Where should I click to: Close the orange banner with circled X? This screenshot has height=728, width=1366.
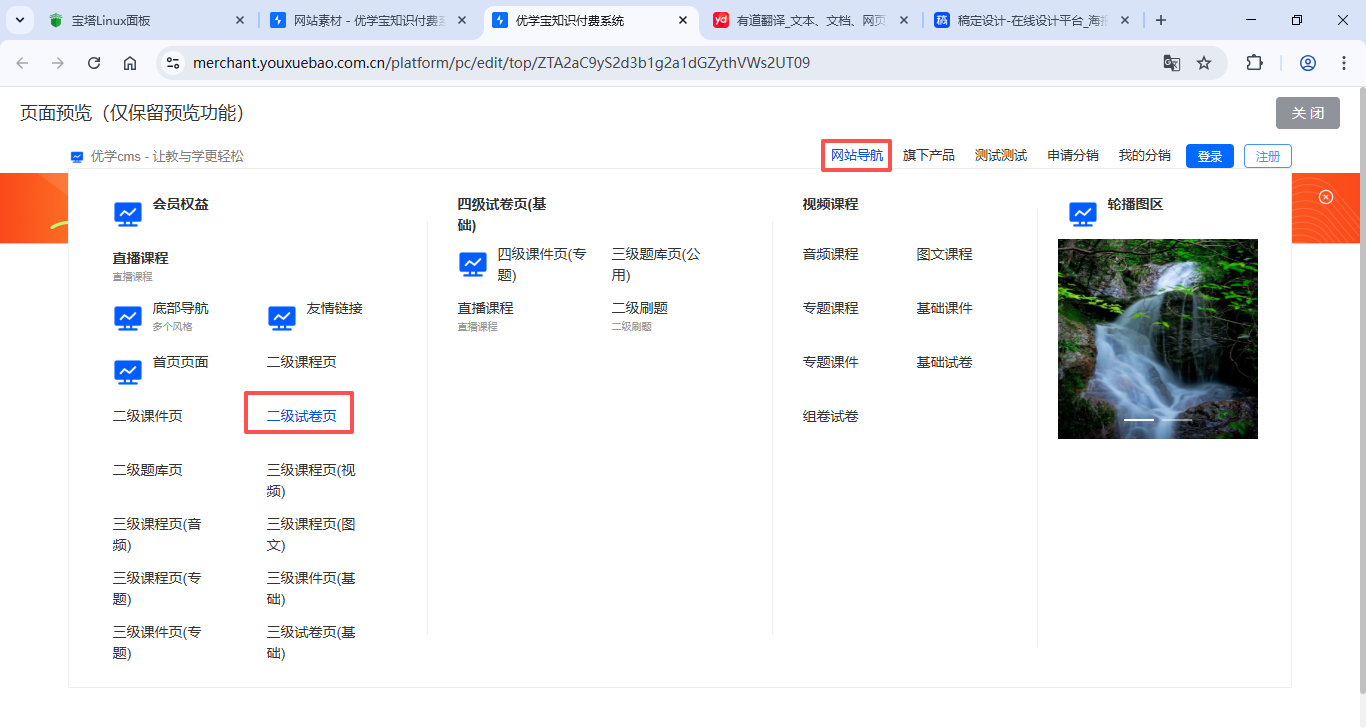point(1326,197)
